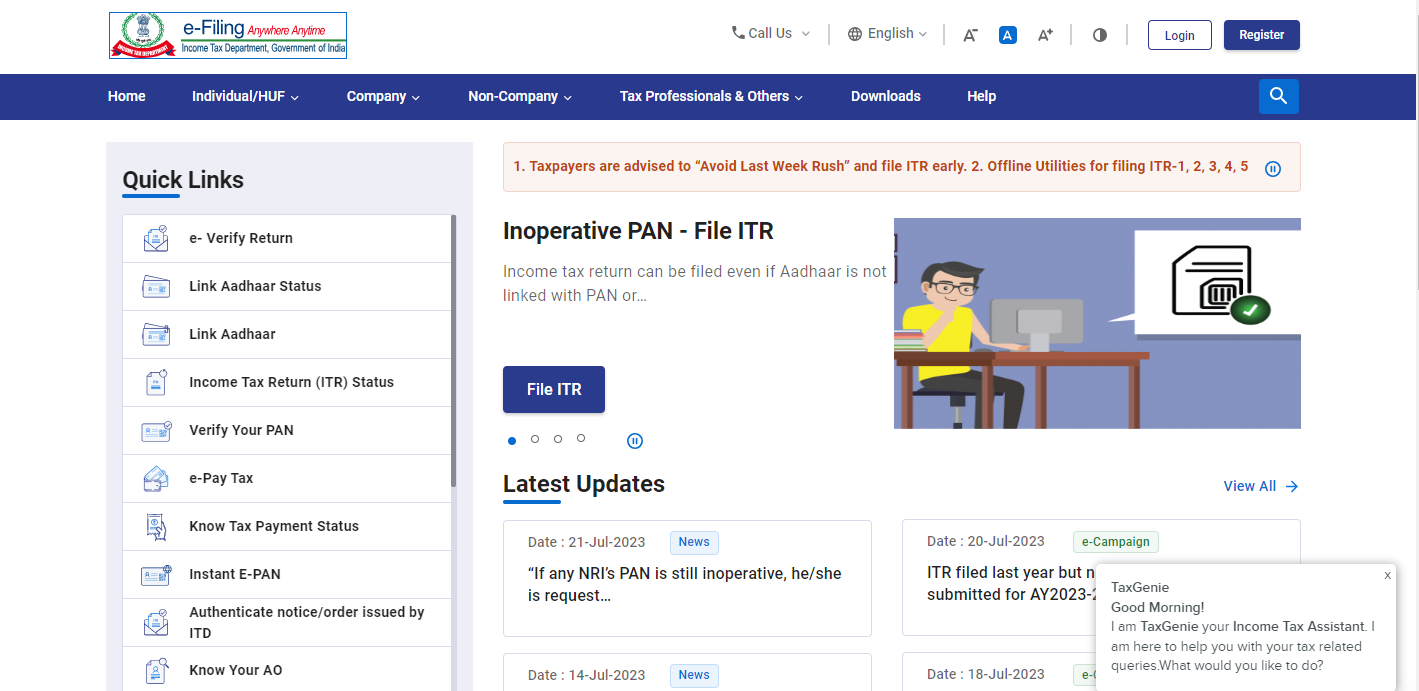Click the Instant E-PAN card icon
Viewport: 1419px width, 691px height.
156,575
